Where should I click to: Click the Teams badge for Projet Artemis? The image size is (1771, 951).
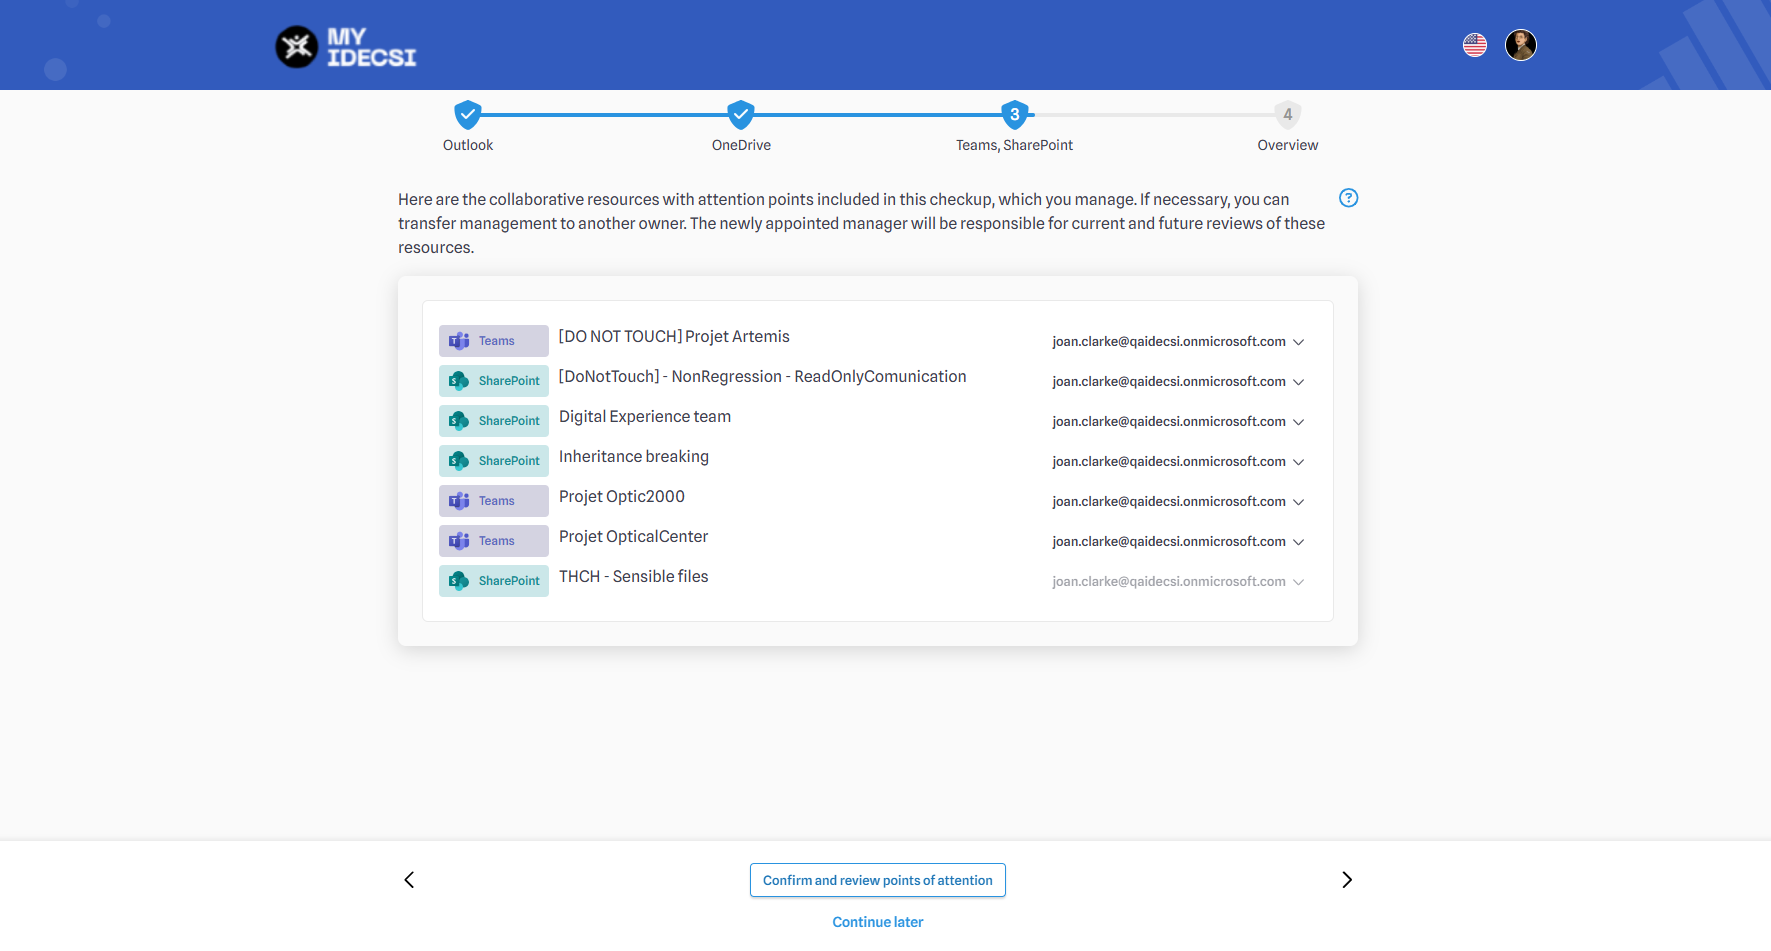tap(493, 341)
